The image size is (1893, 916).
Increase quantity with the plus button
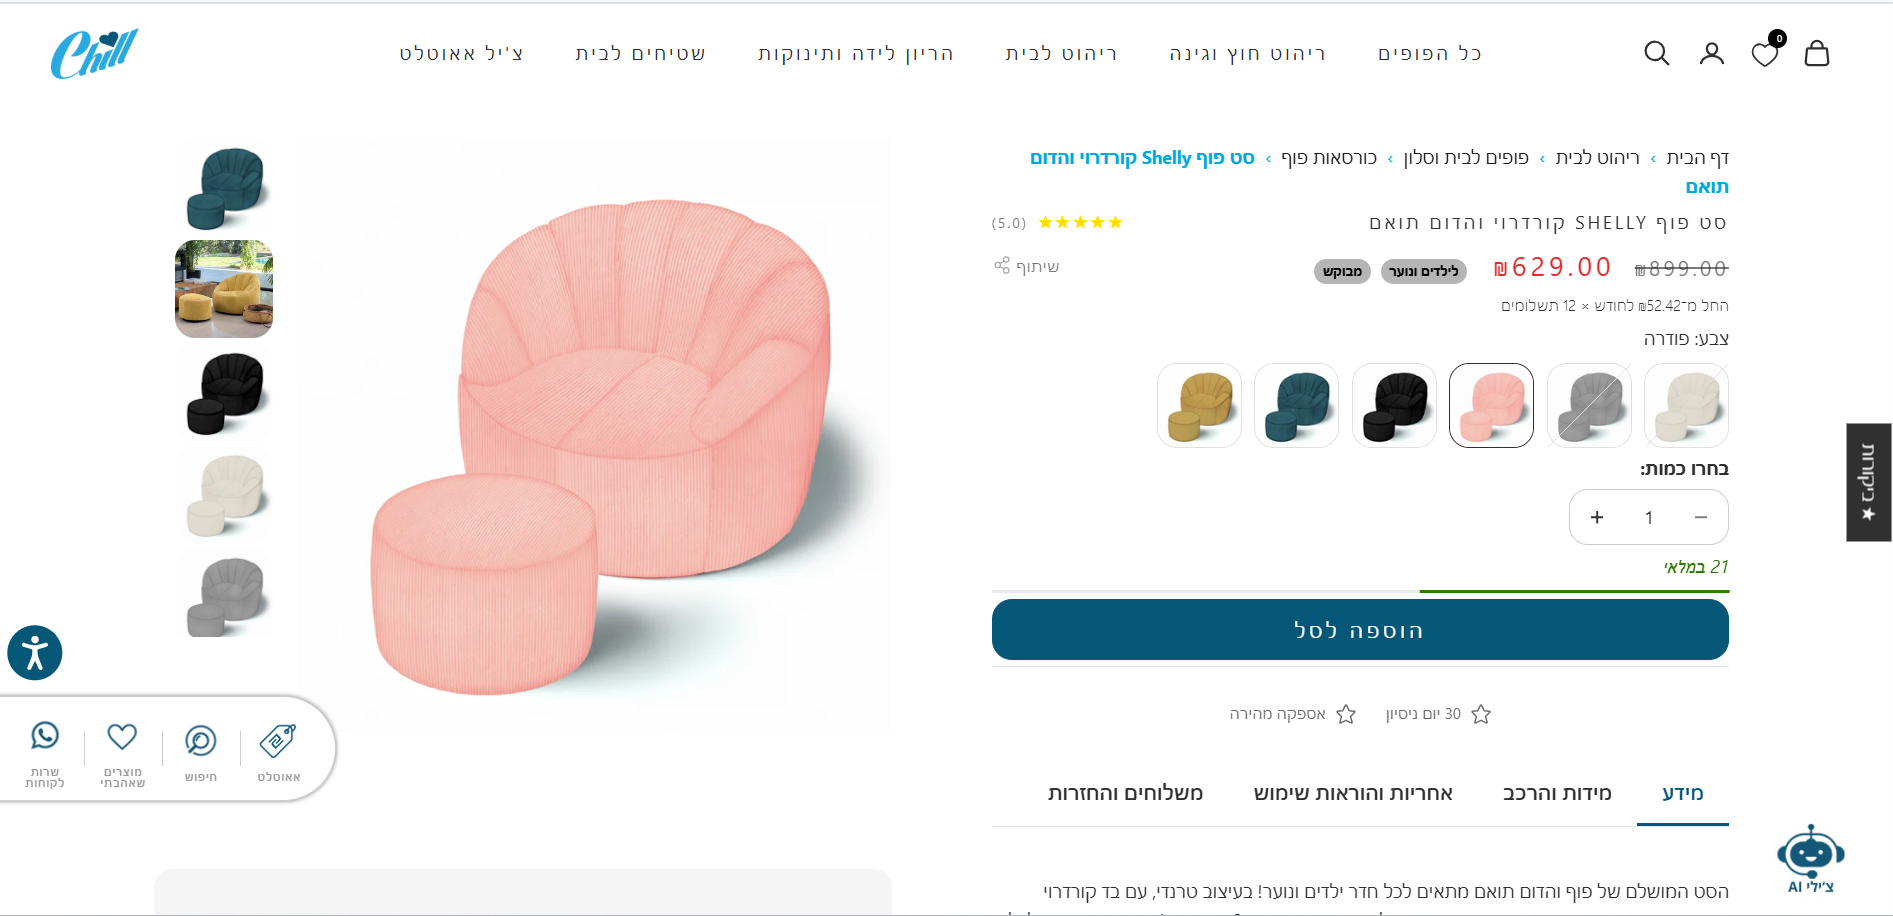[x=1597, y=517]
